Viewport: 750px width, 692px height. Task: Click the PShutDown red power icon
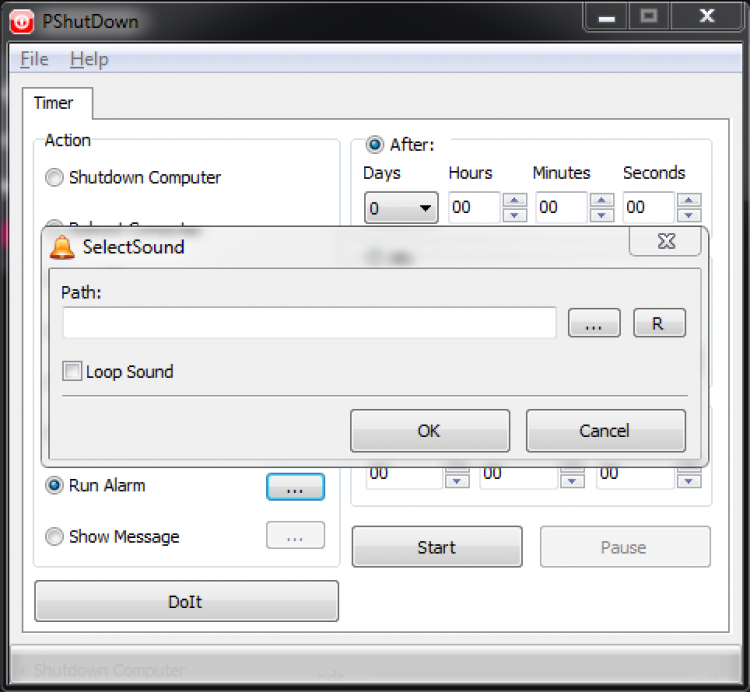point(22,22)
